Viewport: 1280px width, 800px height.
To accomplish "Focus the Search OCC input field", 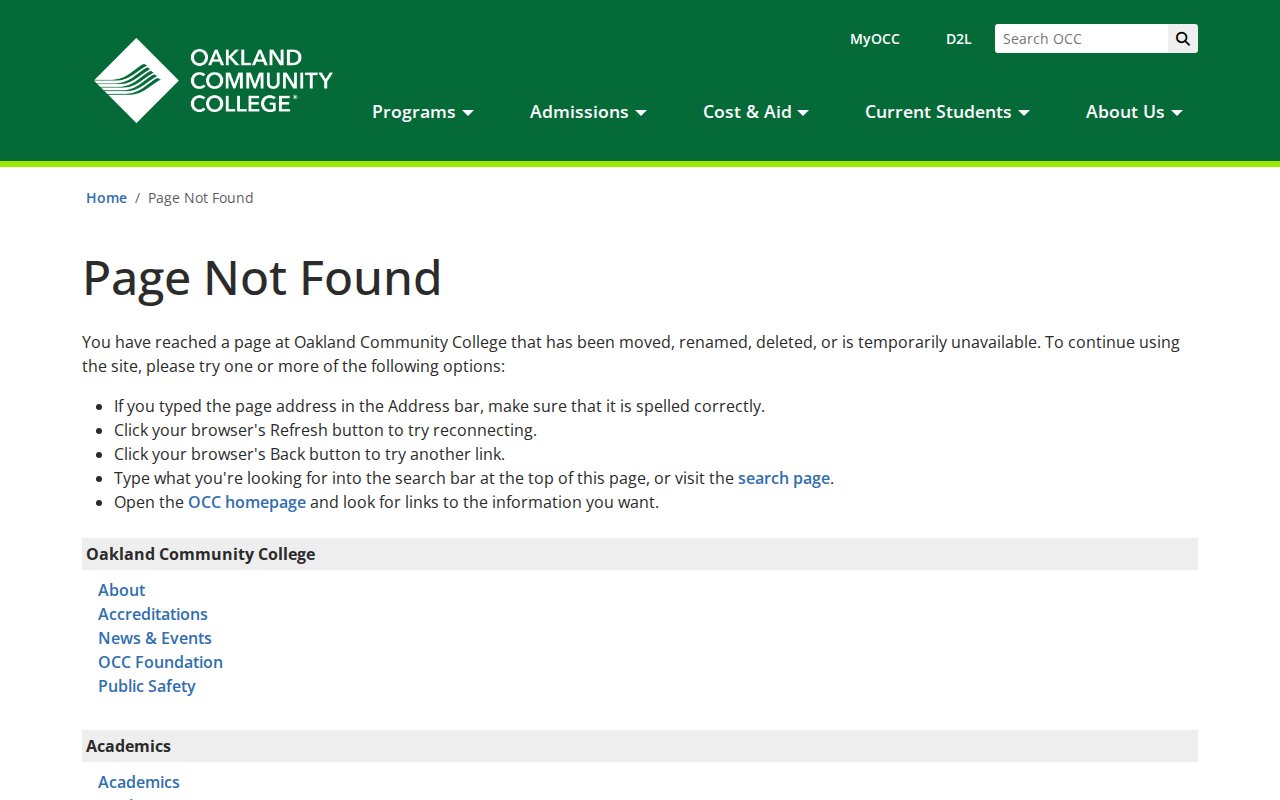I will click(1081, 39).
